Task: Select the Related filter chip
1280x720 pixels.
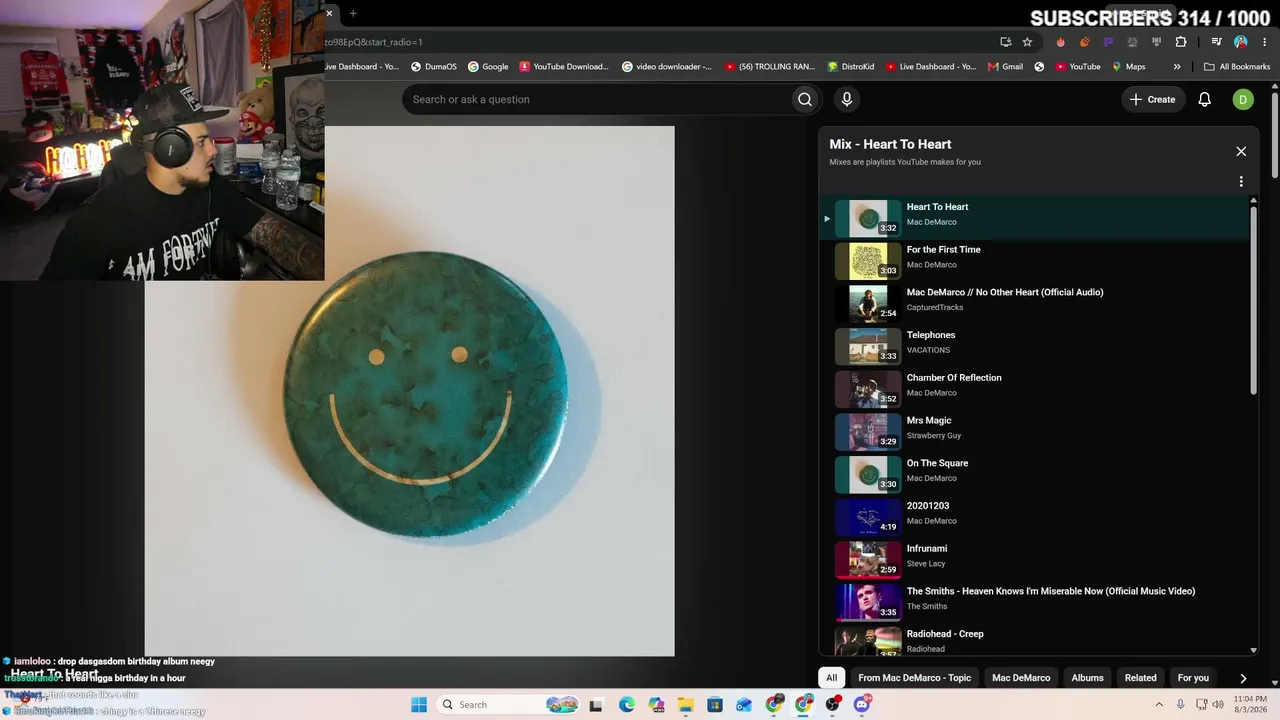Action: (x=1140, y=678)
